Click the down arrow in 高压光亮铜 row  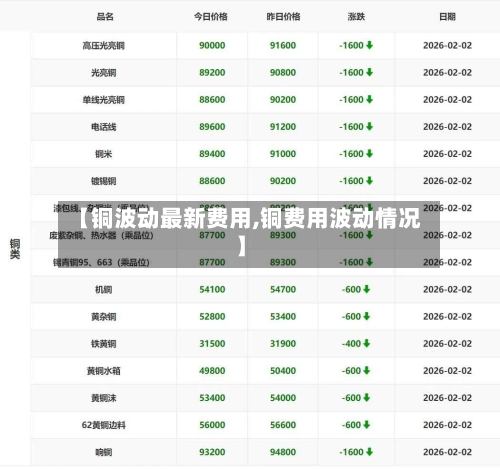point(369,45)
